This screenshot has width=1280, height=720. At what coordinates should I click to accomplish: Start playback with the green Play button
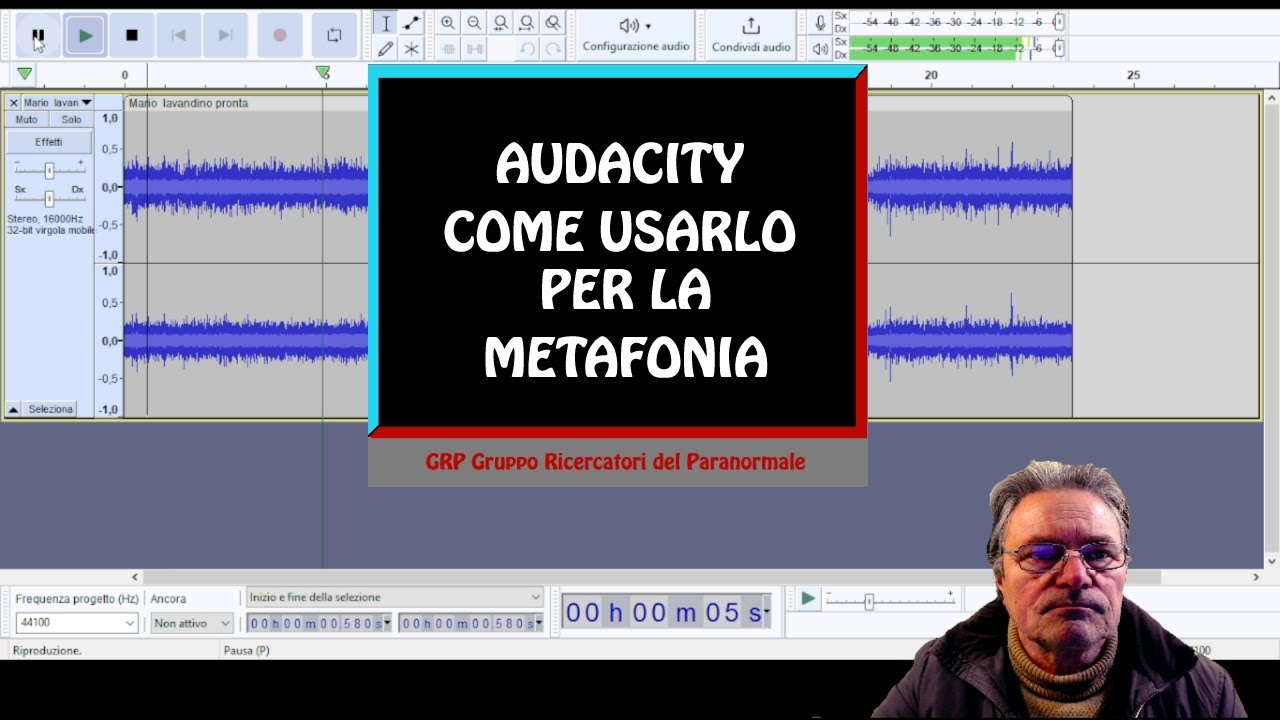point(85,35)
